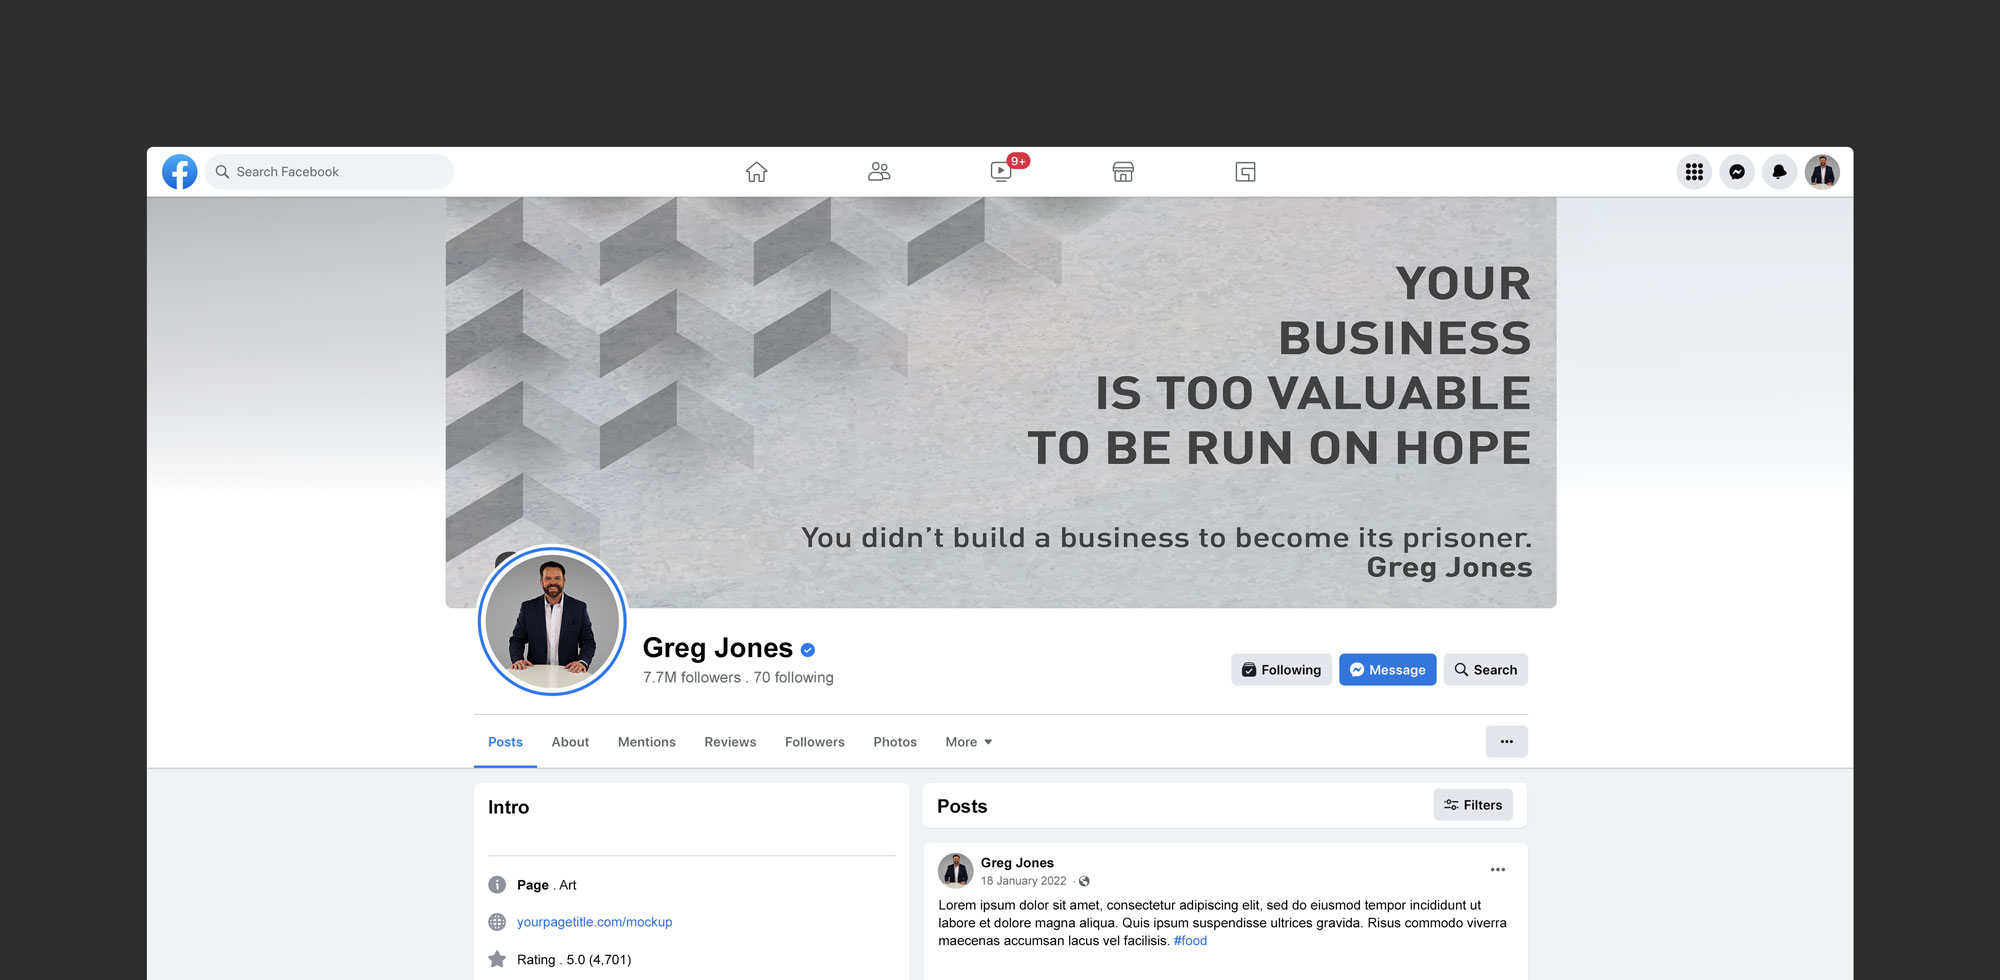Open the apps menu grid icon
The height and width of the screenshot is (980, 2000).
click(x=1694, y=171)
